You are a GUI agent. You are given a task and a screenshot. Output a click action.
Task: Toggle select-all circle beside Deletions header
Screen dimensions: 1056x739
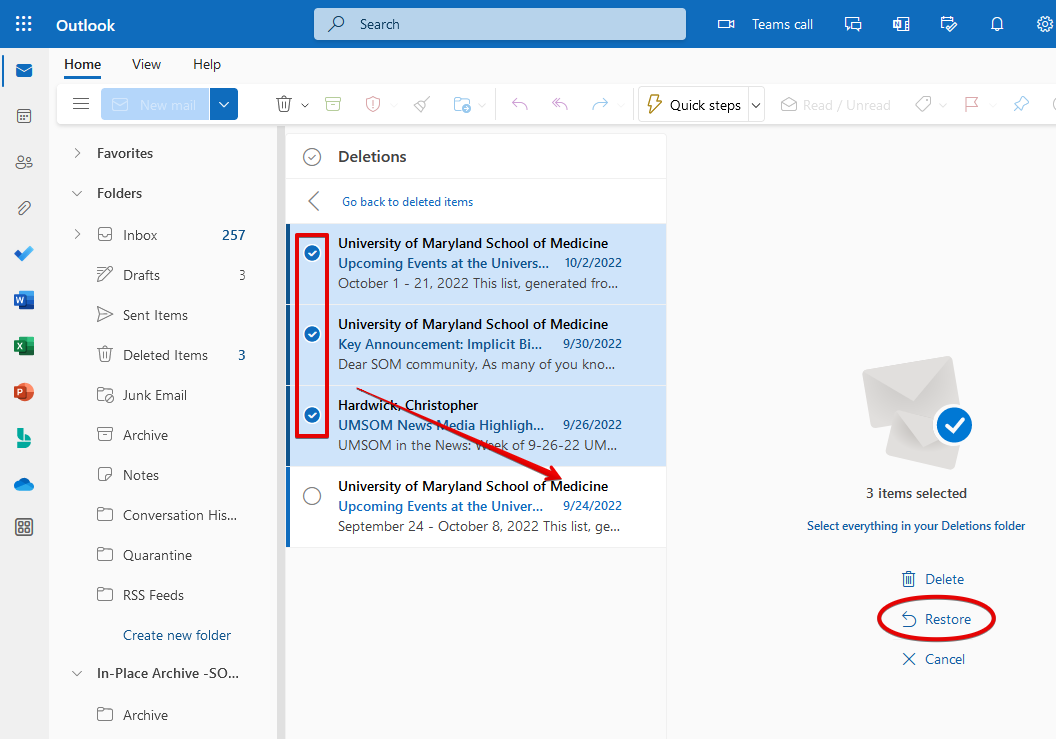click(312, 157)
